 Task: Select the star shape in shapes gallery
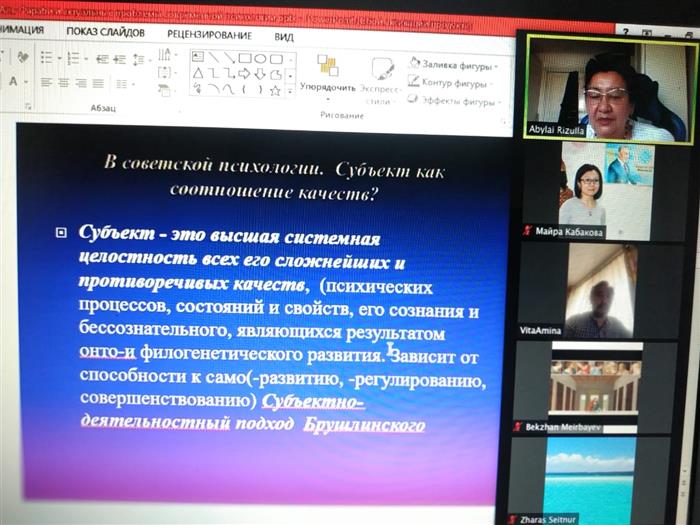coord(274,89)
